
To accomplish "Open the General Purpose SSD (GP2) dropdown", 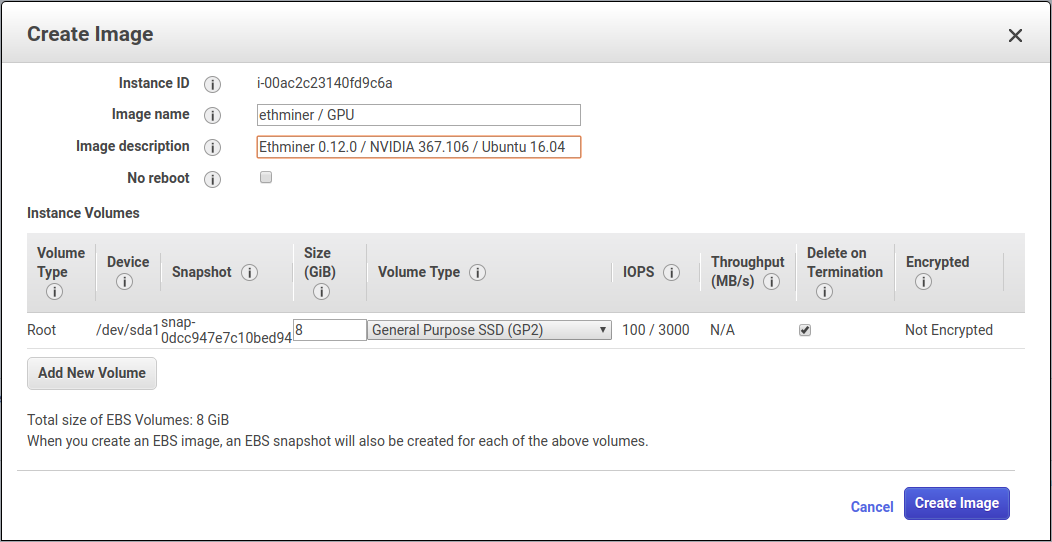I will tap(489, 330).
